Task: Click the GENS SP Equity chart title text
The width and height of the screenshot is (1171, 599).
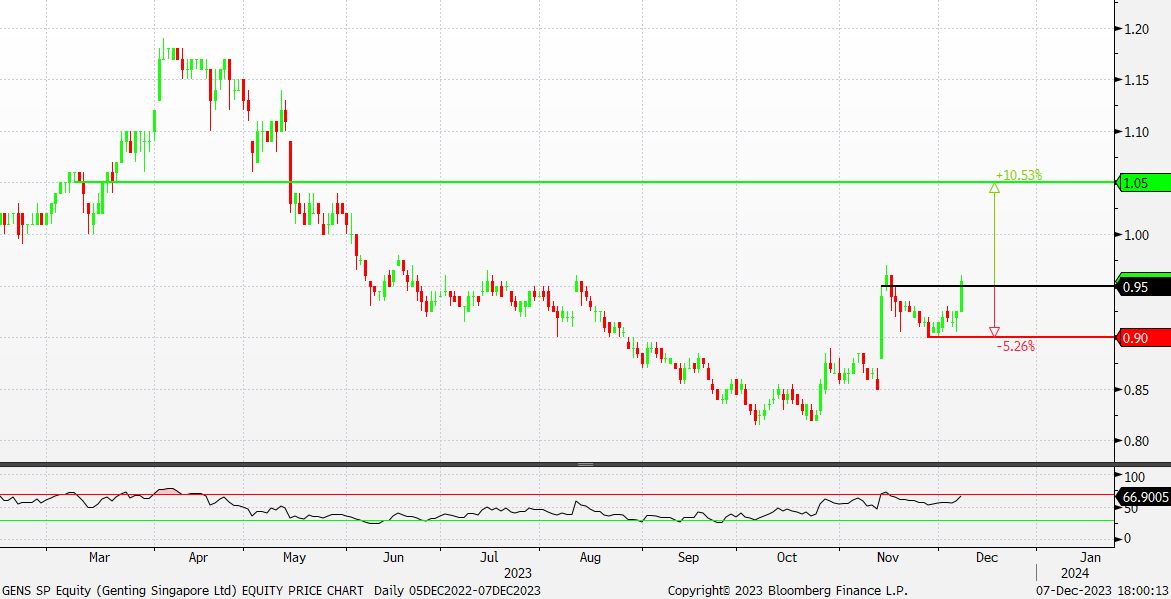Action: coord(183,591)
